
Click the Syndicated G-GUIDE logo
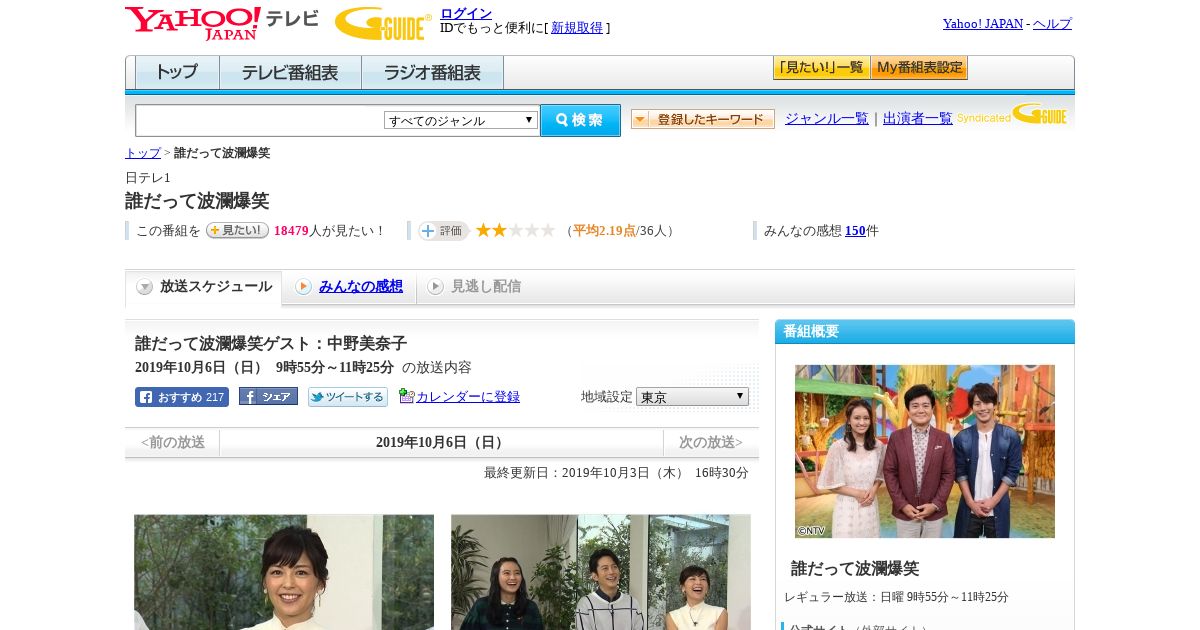pyautogui.click(x=1012, y=114)
